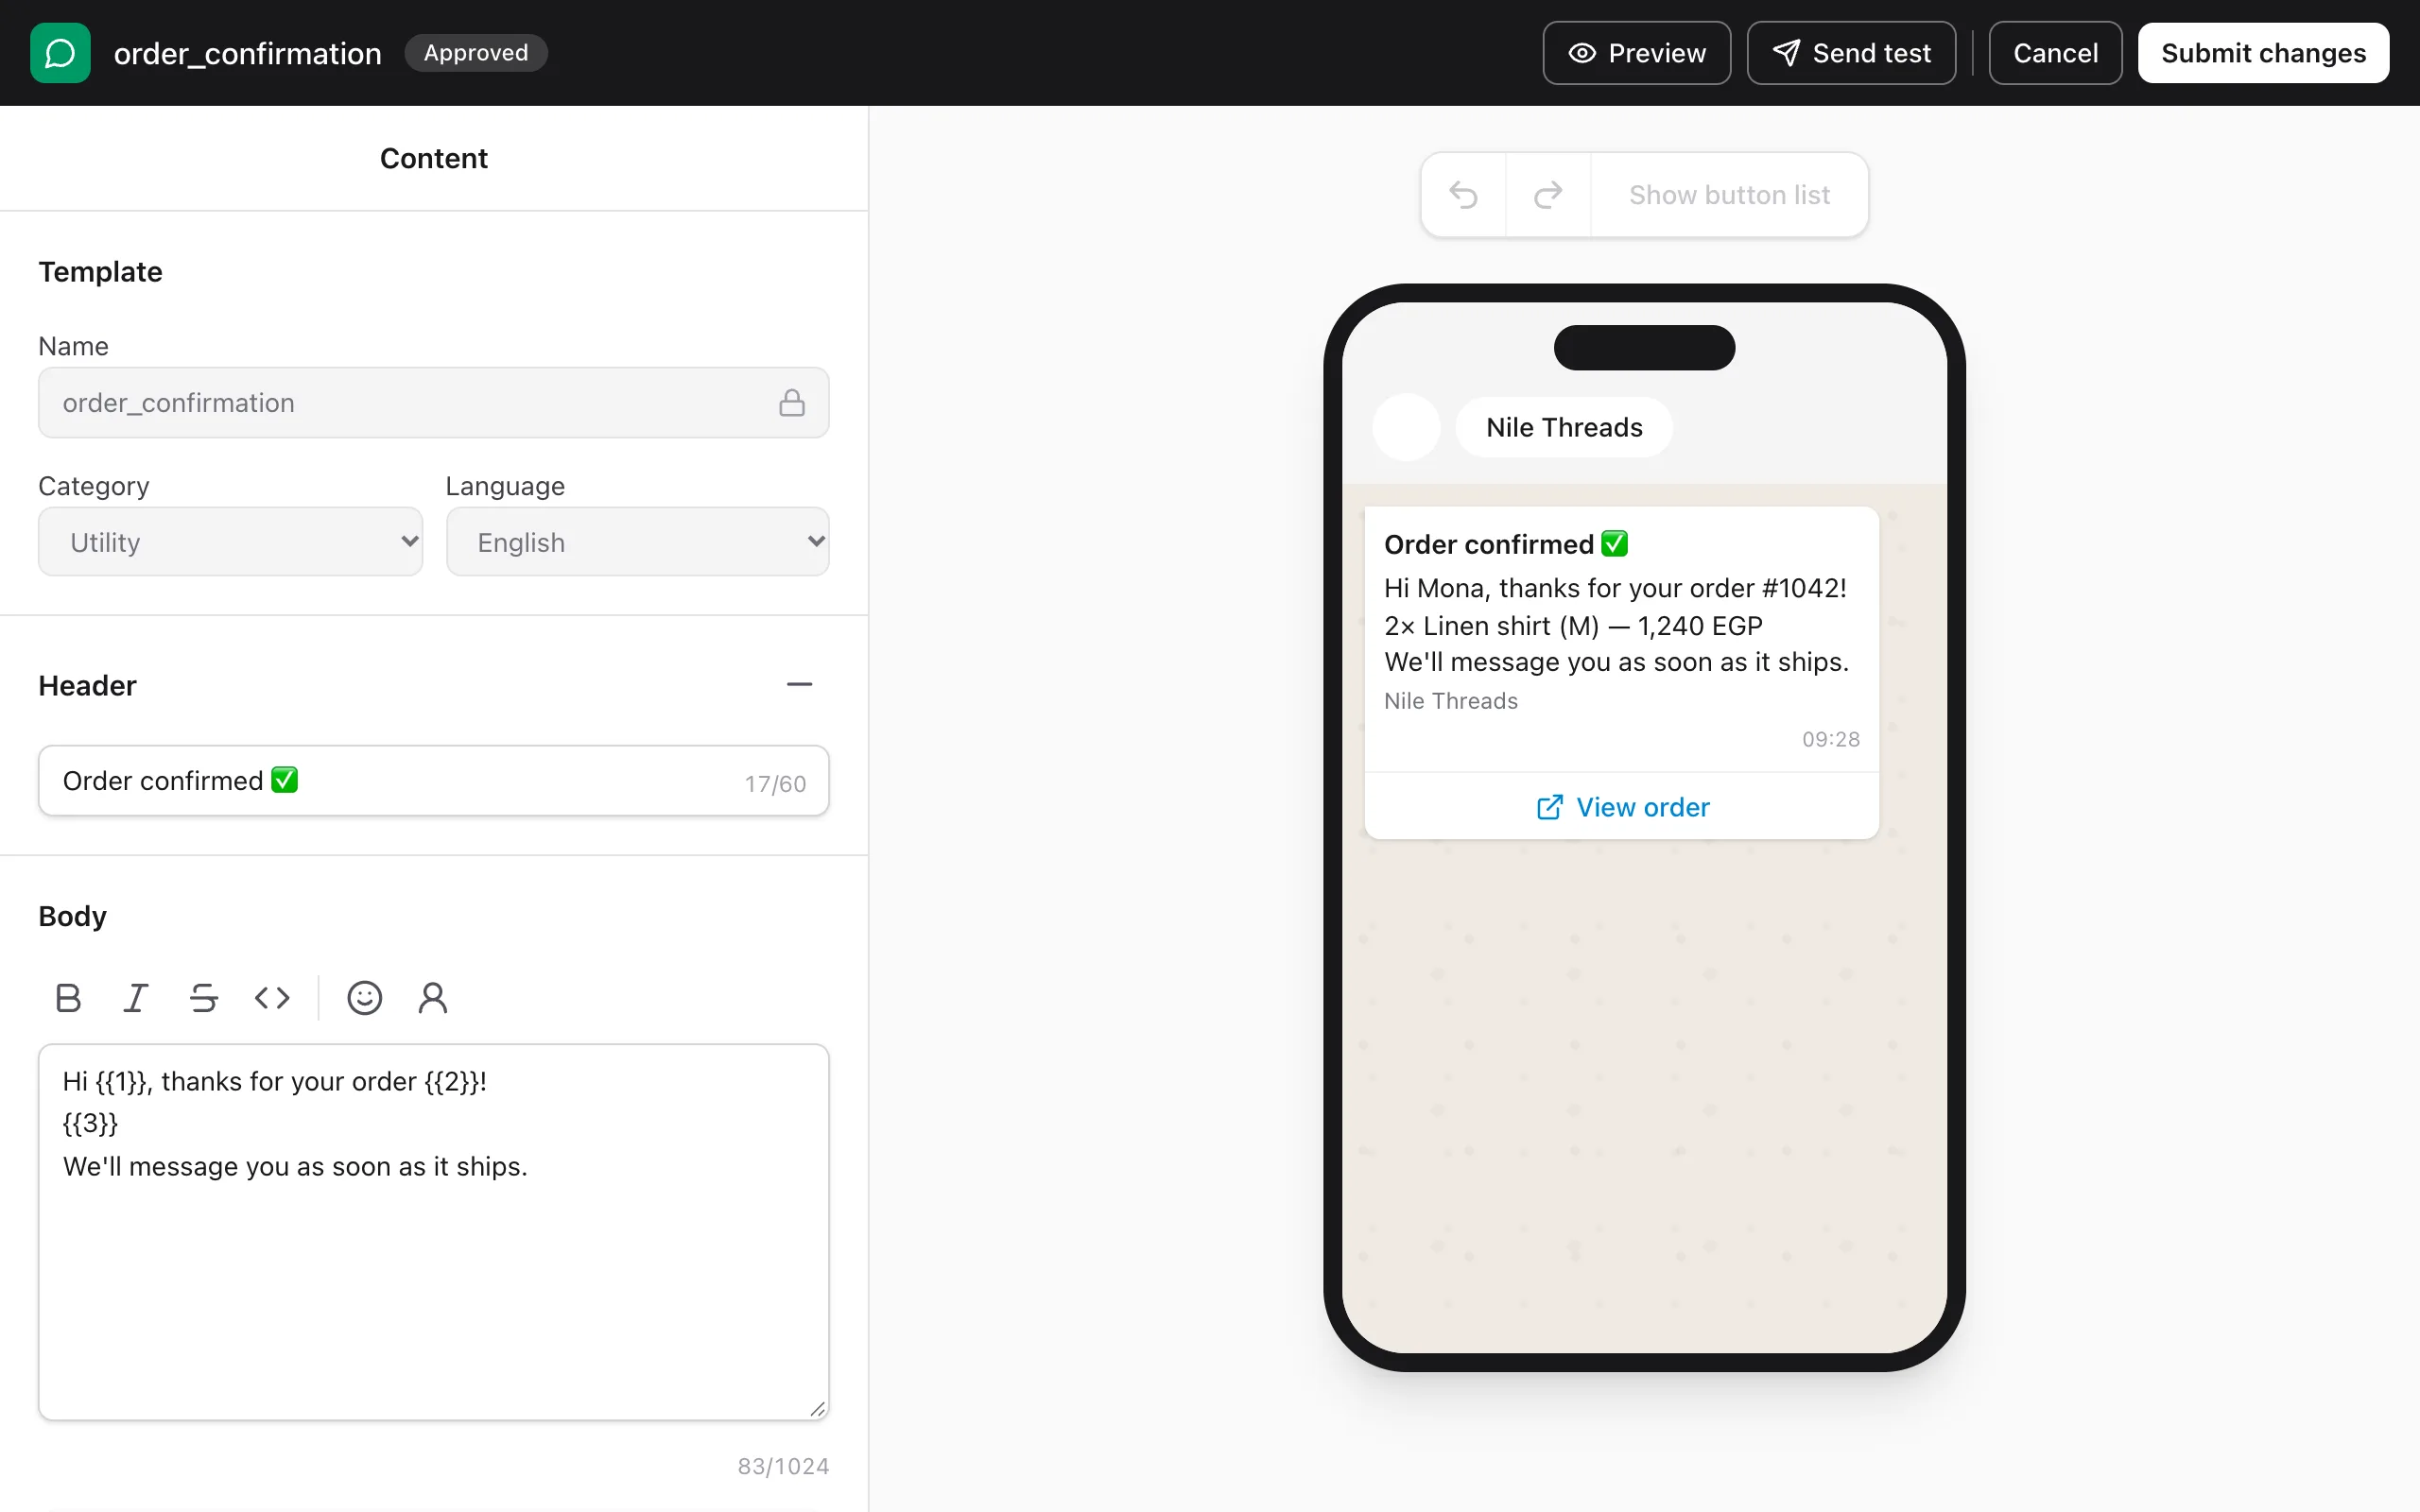This screenshot has width=2420, height=1512.
Task: Redo change in preview toolbar
Action: (1548, 195)
